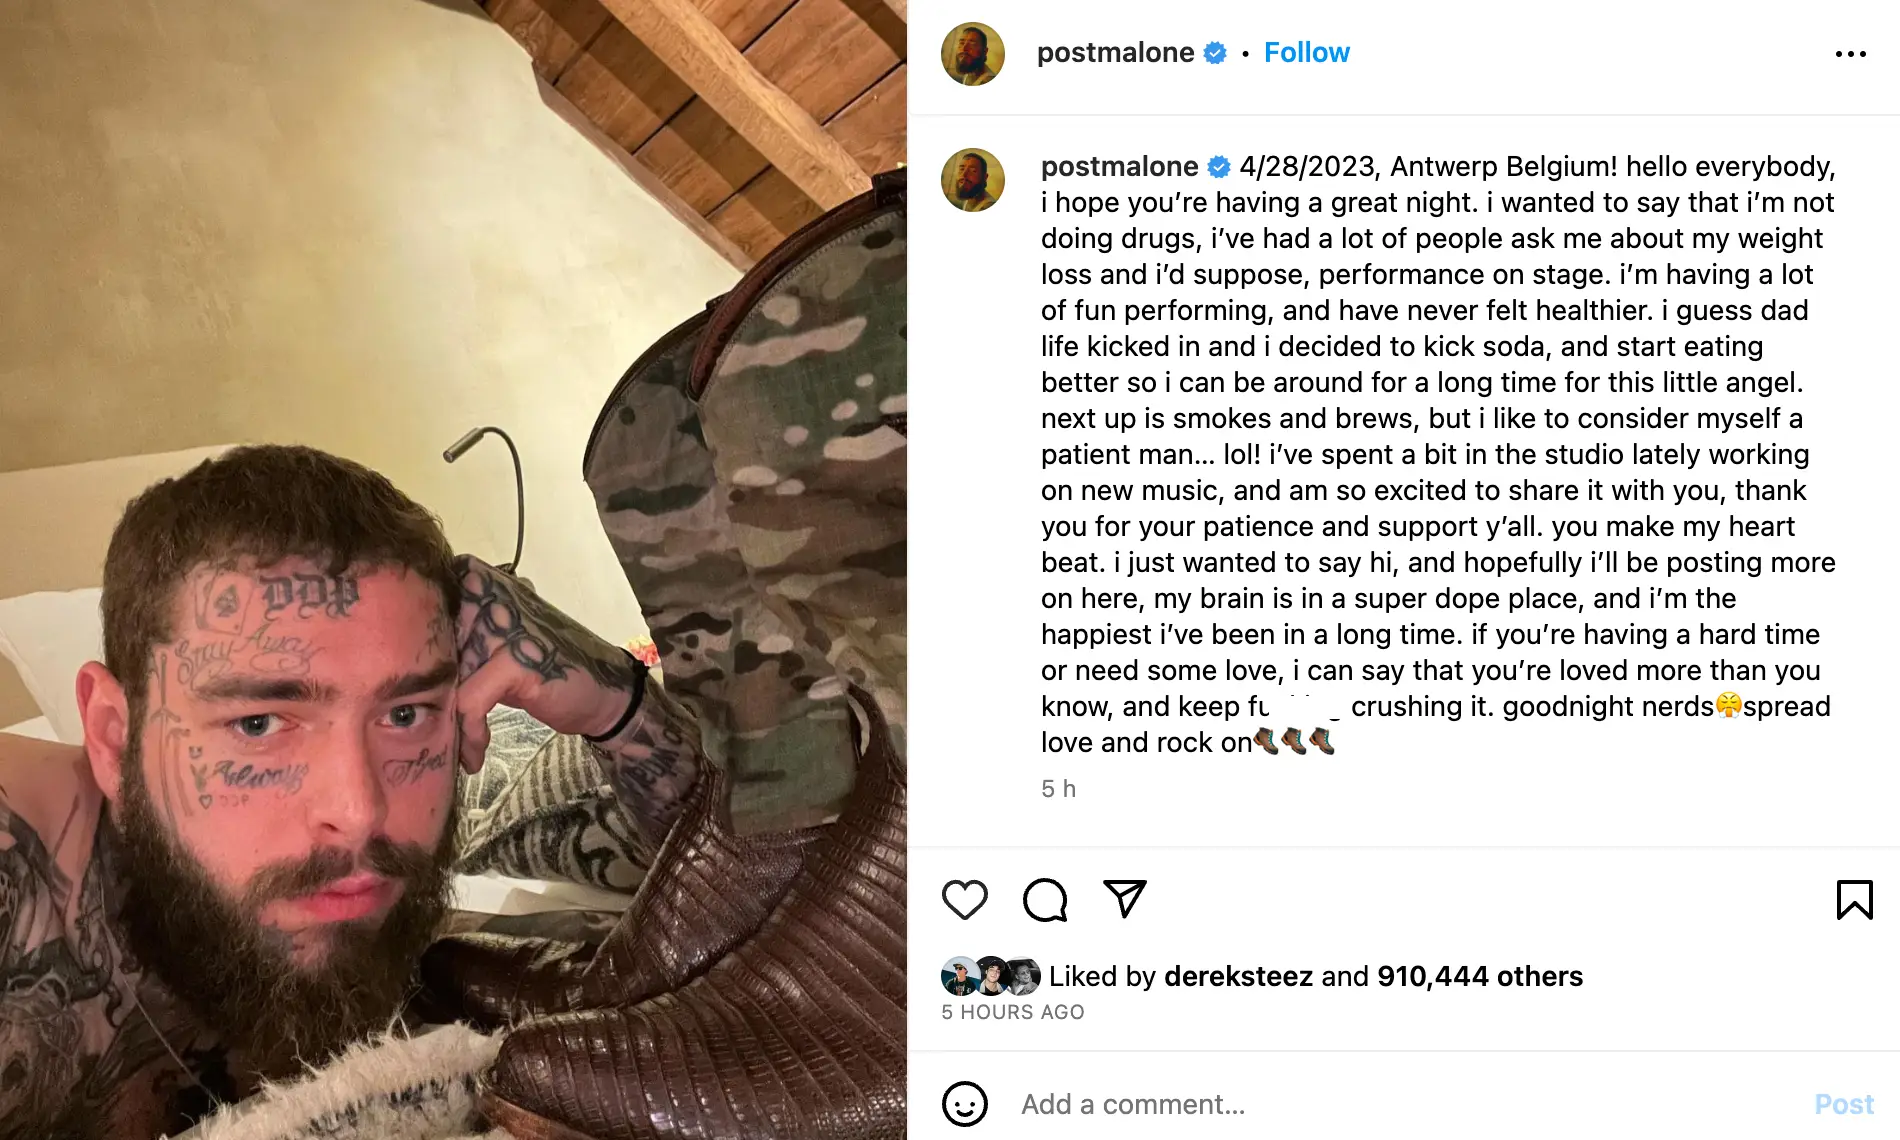Follow the postmalone account

pos(1306,53)
